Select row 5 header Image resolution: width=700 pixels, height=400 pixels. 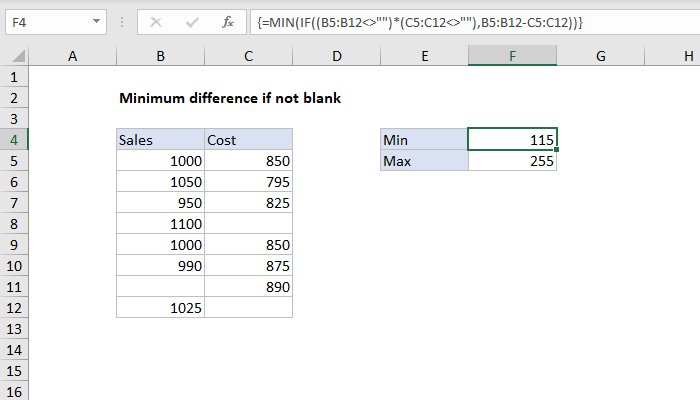(x=14, y=161)
